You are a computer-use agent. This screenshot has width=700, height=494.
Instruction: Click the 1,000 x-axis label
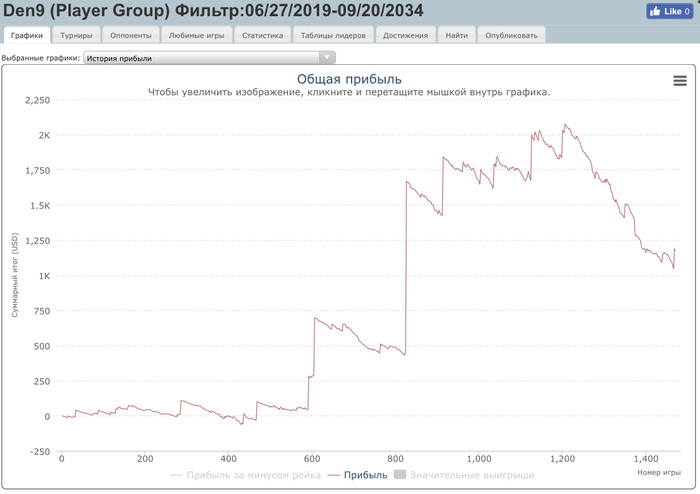479,459
